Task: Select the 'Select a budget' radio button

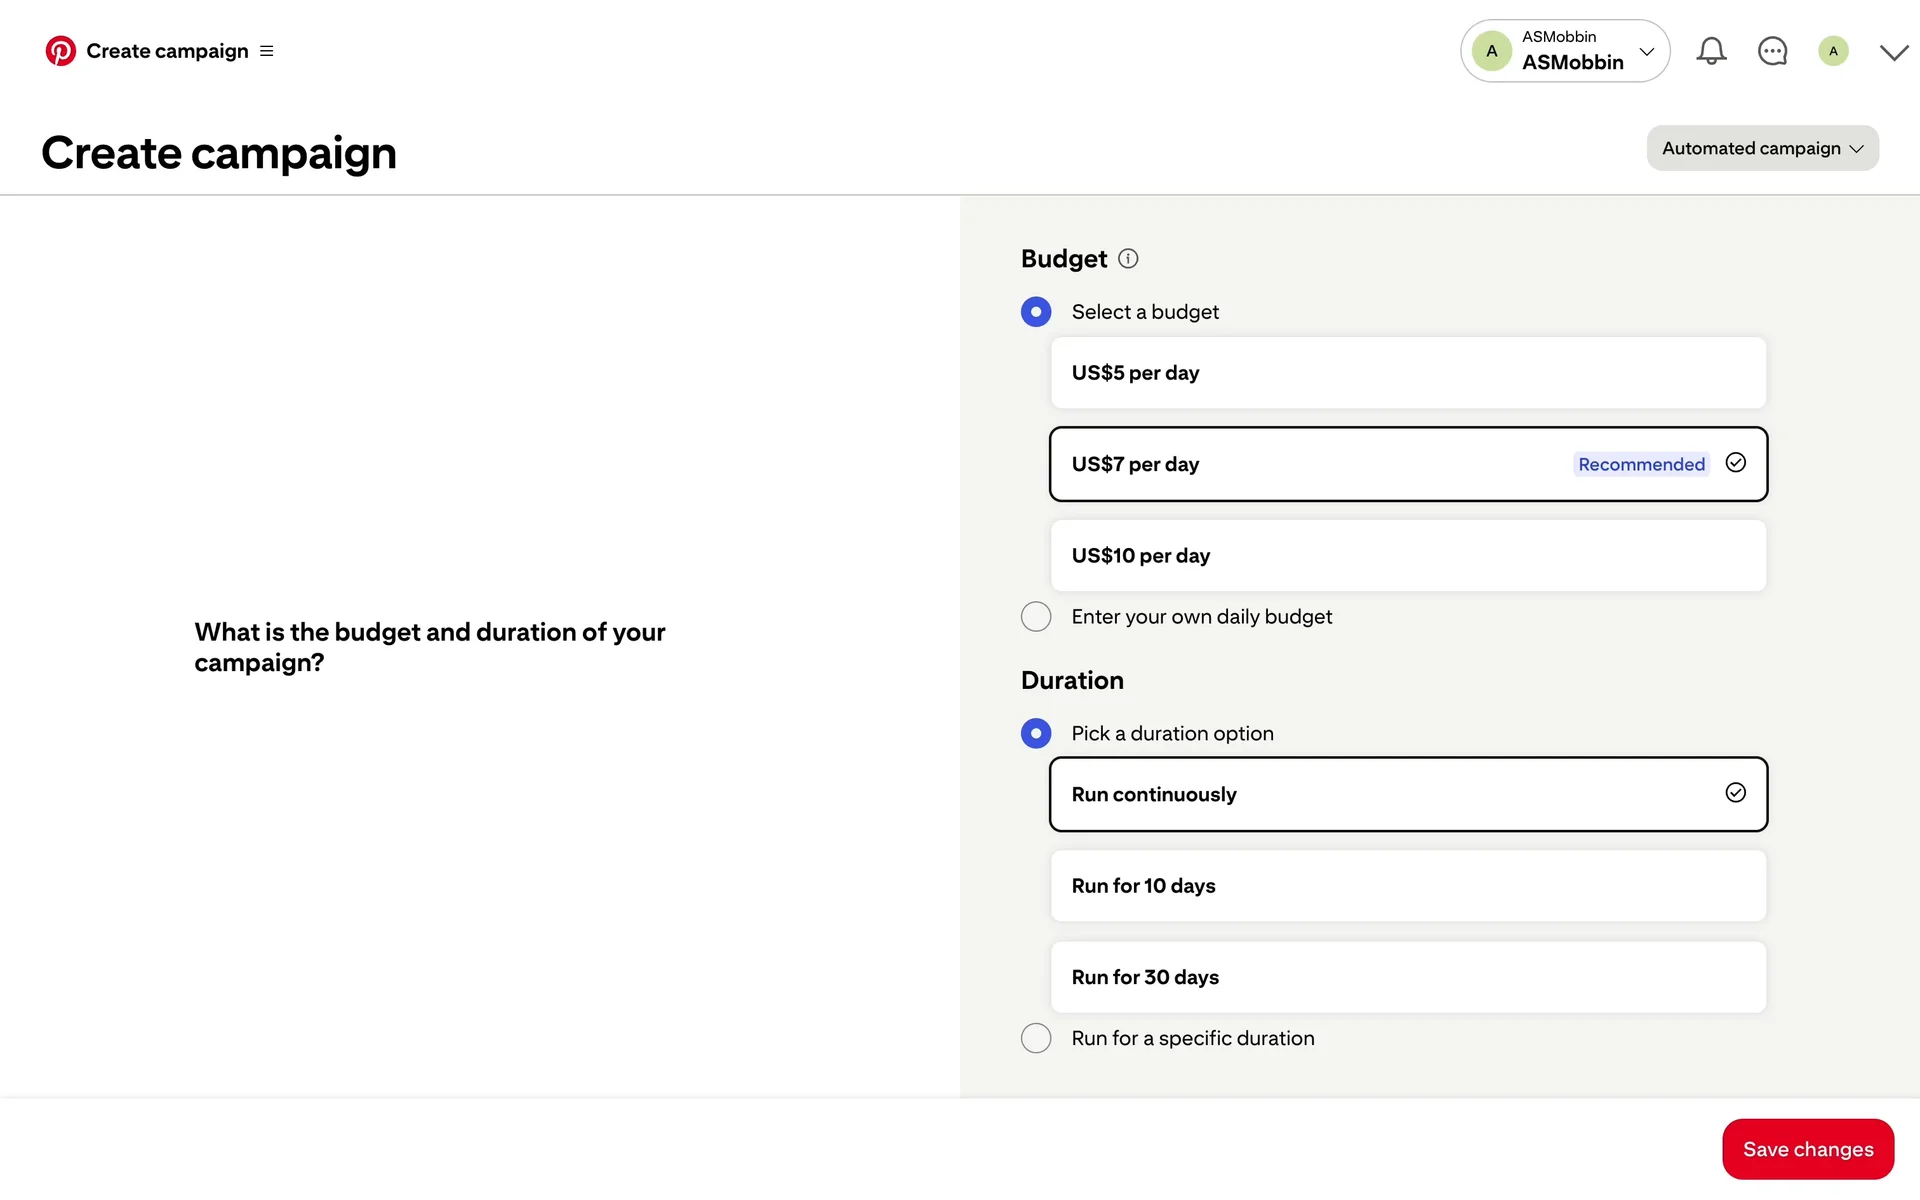Action: (1036, 312)
